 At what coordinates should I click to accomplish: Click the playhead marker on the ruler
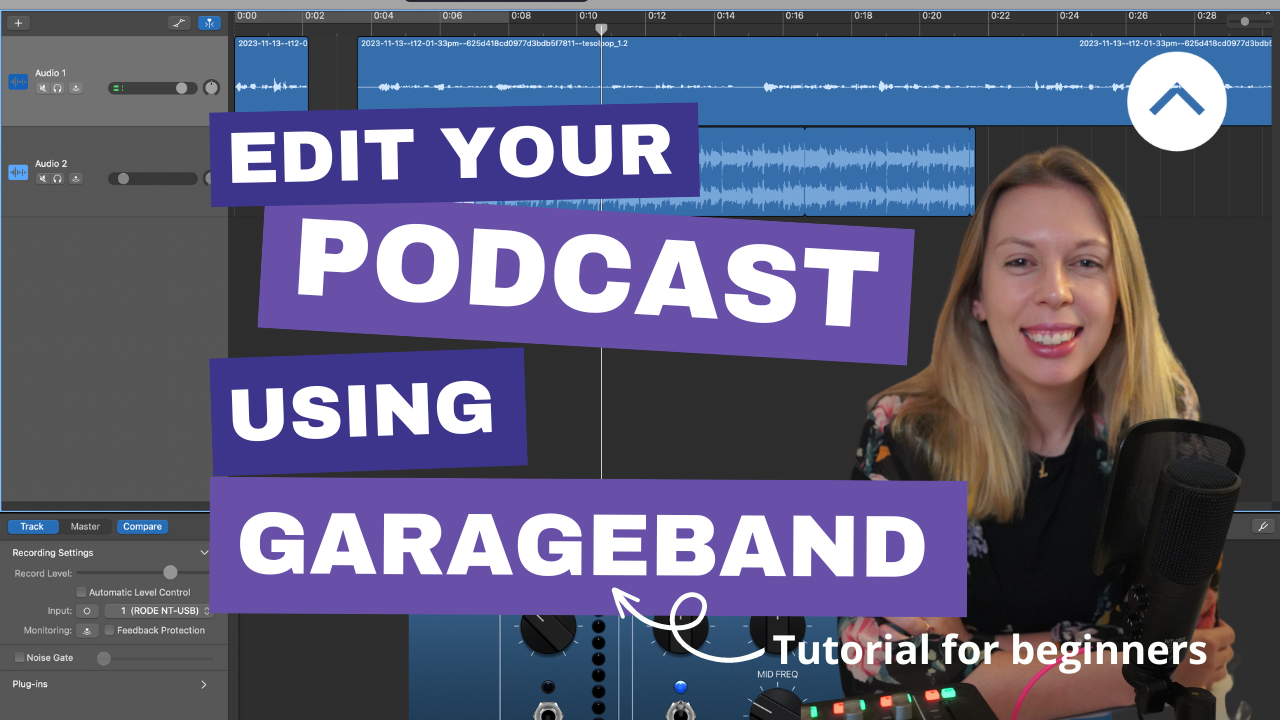tap(601, 29)
